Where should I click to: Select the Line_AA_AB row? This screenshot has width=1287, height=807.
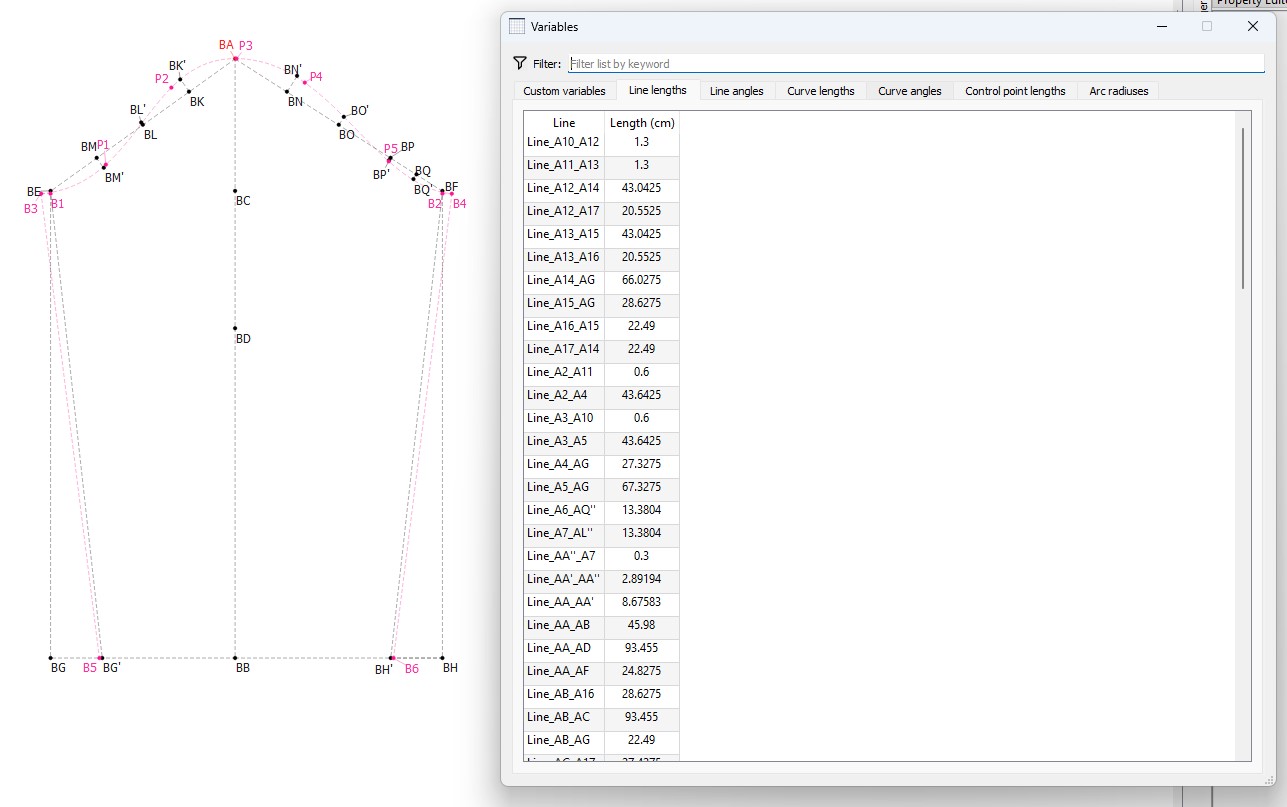click(x=601, y=625)
